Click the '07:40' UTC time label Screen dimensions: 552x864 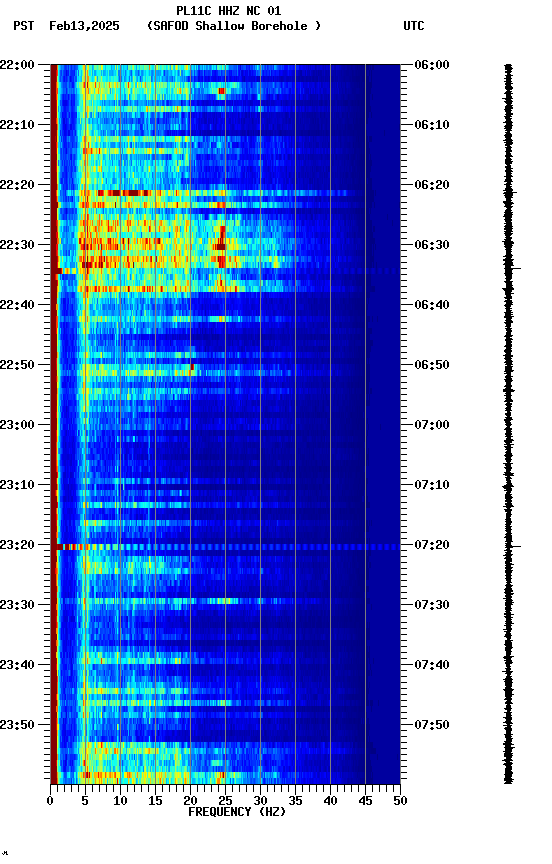(432, 666)
